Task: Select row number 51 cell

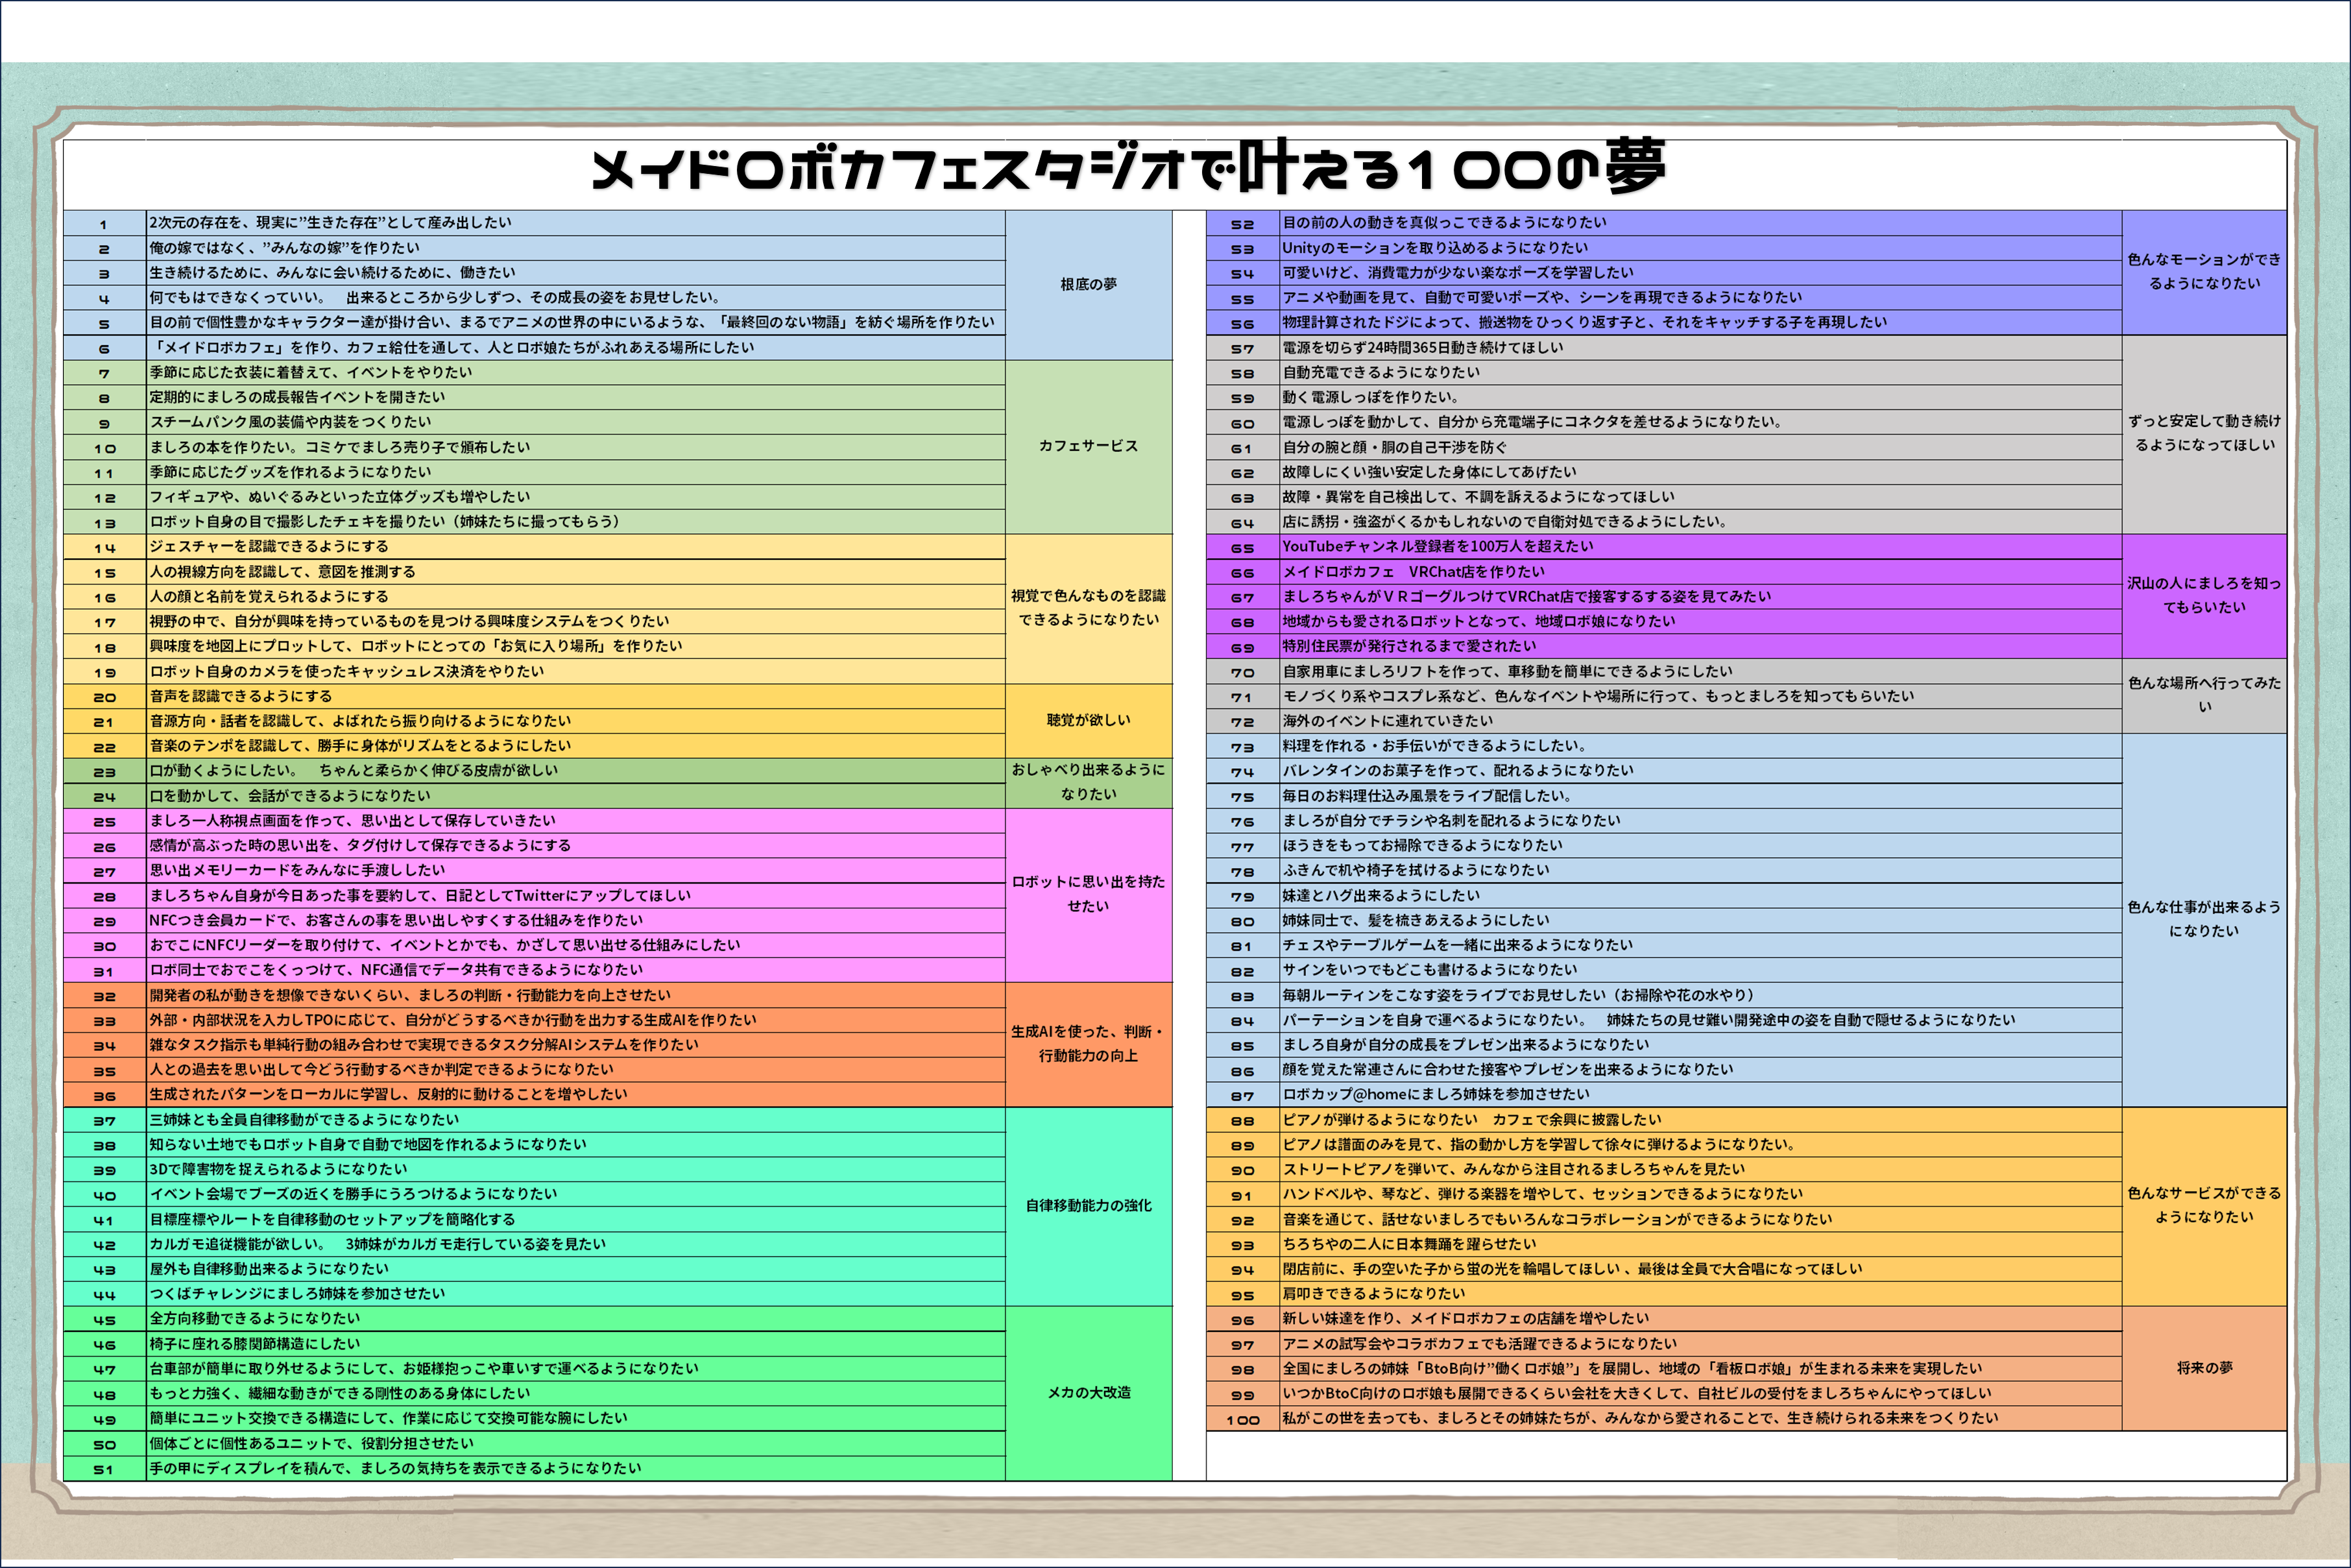Action: click(104, 1469)
